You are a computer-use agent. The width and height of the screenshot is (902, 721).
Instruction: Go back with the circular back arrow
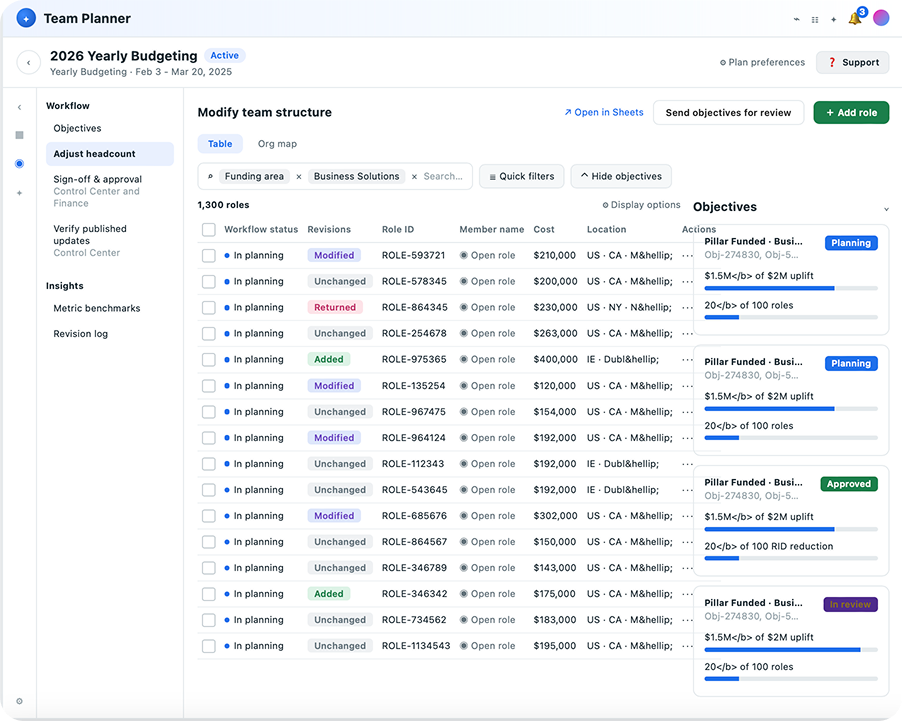29,62
